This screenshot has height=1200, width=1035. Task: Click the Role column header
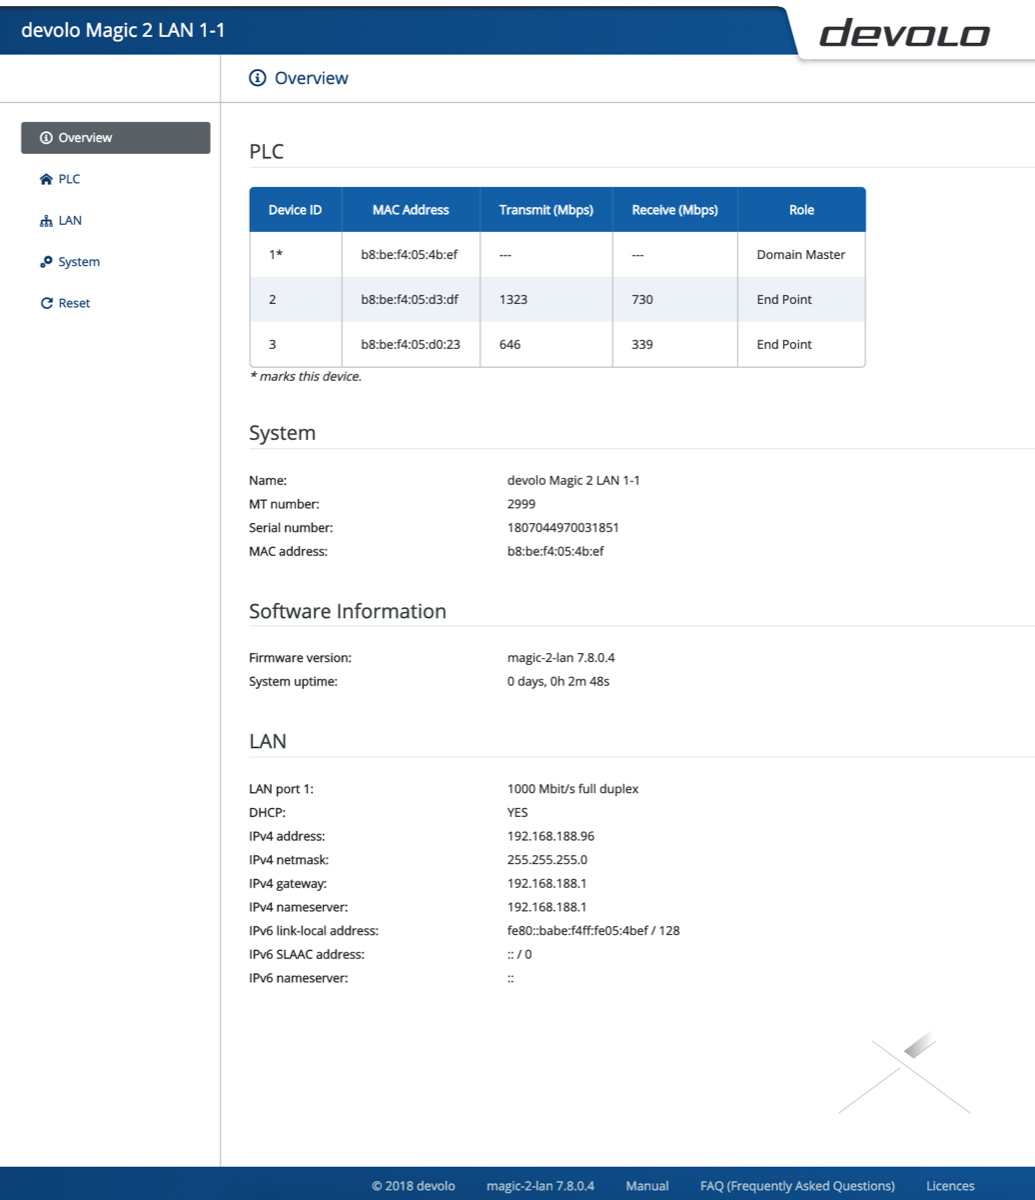coord(801,210)
